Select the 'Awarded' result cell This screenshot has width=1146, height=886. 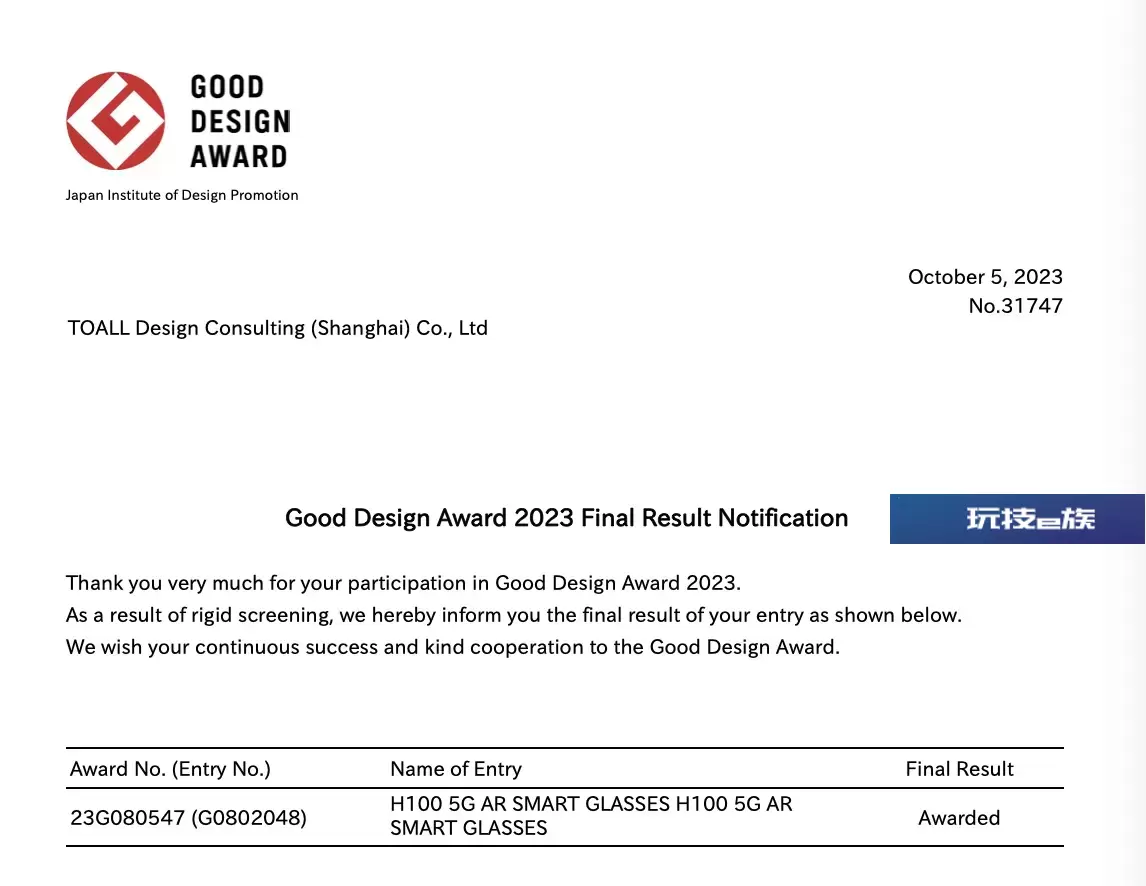coord(958,818)
